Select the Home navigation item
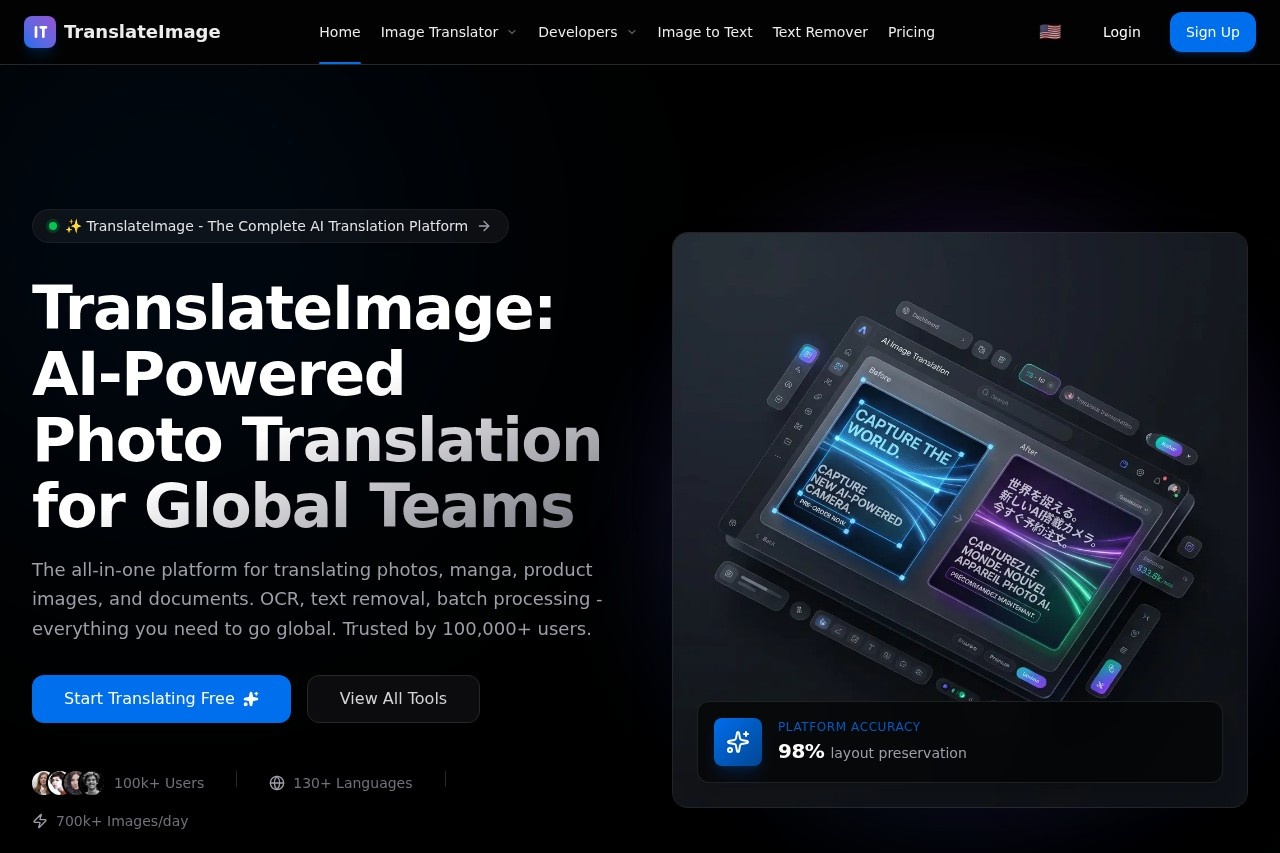The image size is (1280, 853). (x=339, y=32)
